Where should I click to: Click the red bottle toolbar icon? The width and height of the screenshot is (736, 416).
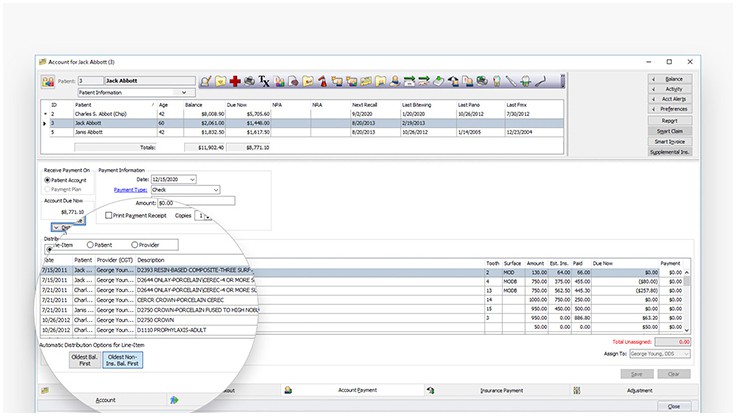pos(322,81)
